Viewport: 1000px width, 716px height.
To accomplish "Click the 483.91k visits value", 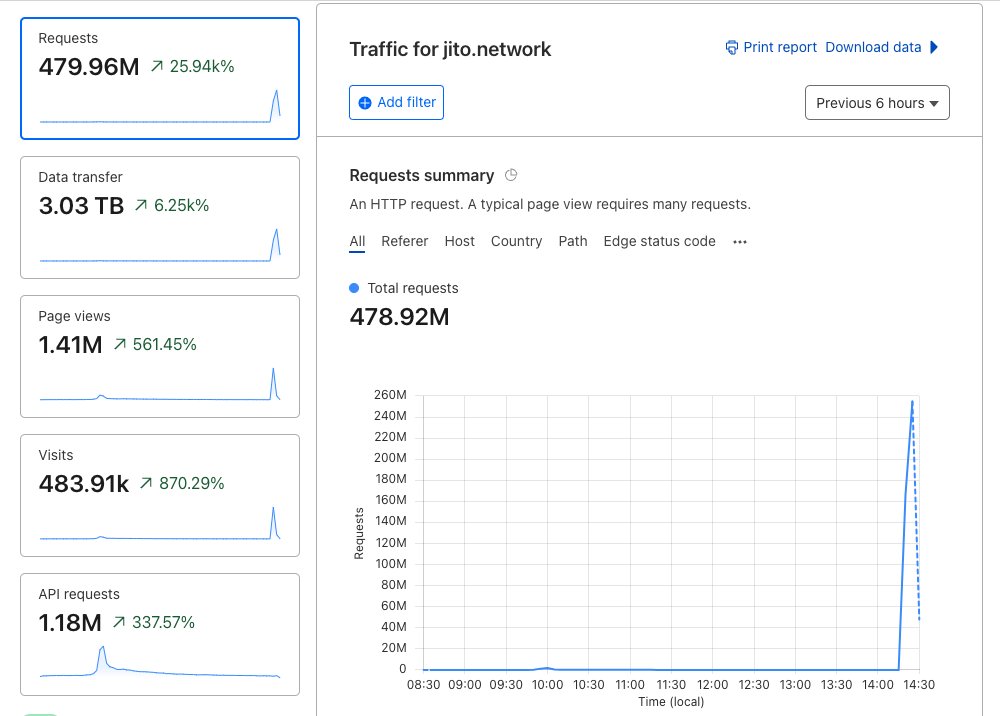I will click(84, 483).
